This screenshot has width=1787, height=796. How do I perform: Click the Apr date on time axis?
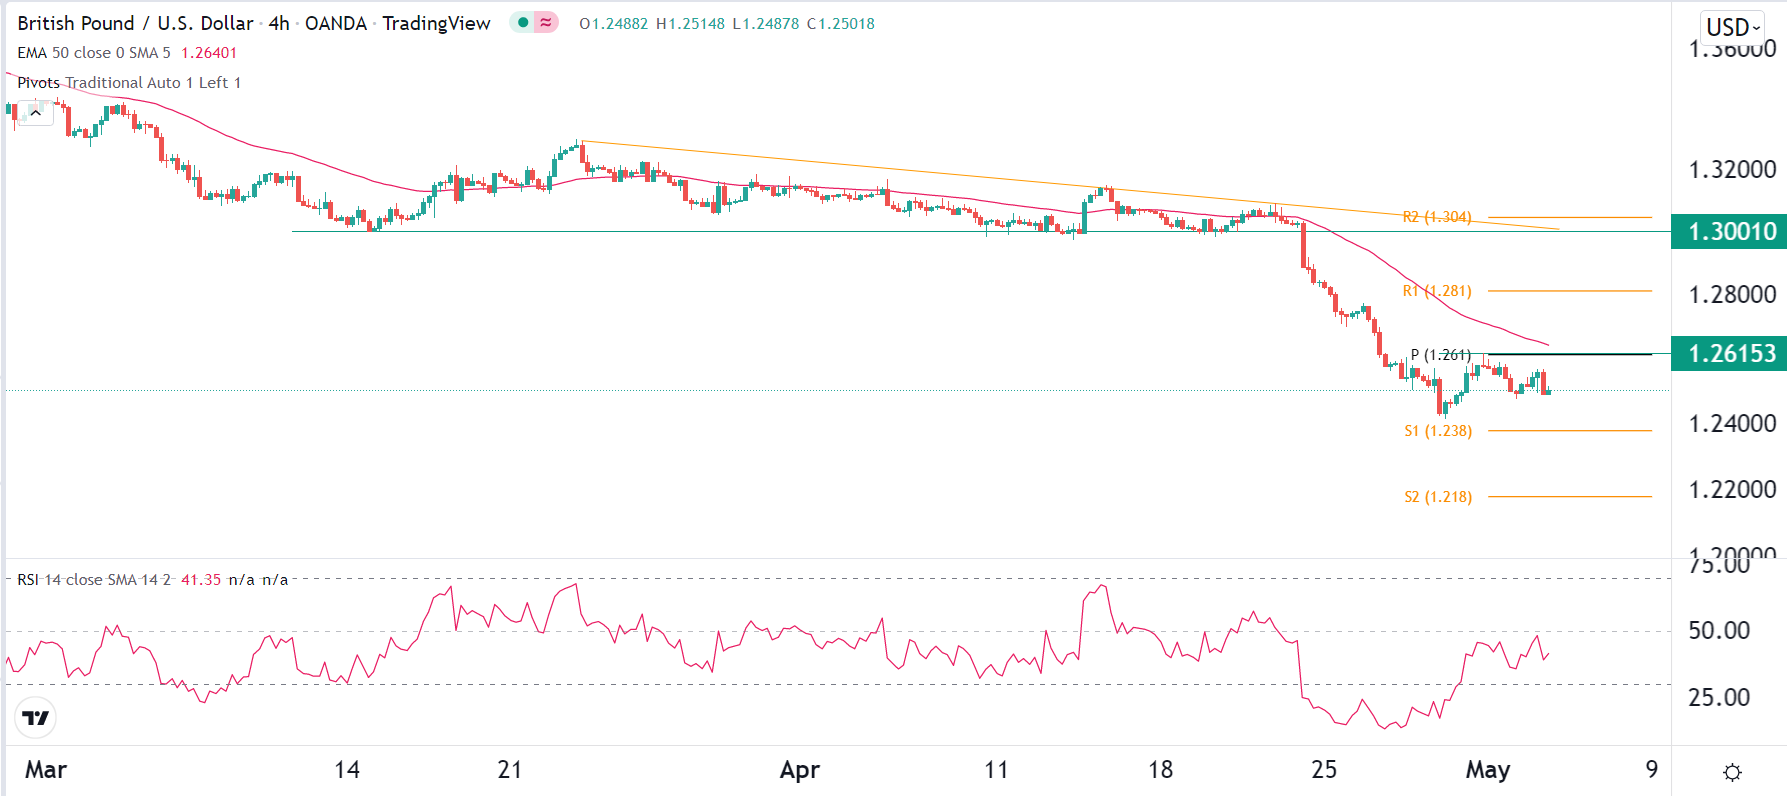click(799, 770)
